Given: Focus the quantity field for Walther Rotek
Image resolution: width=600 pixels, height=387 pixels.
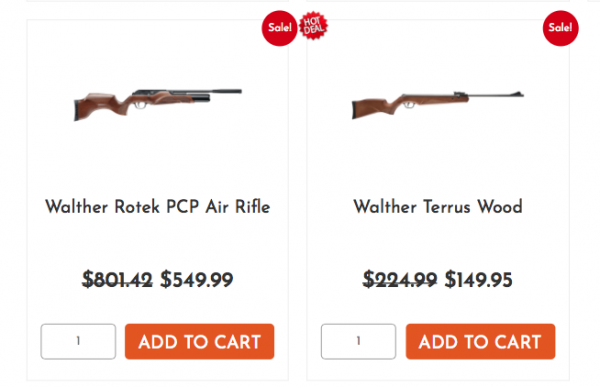Looking at the screenshot, I should click(x=78, y=341).
